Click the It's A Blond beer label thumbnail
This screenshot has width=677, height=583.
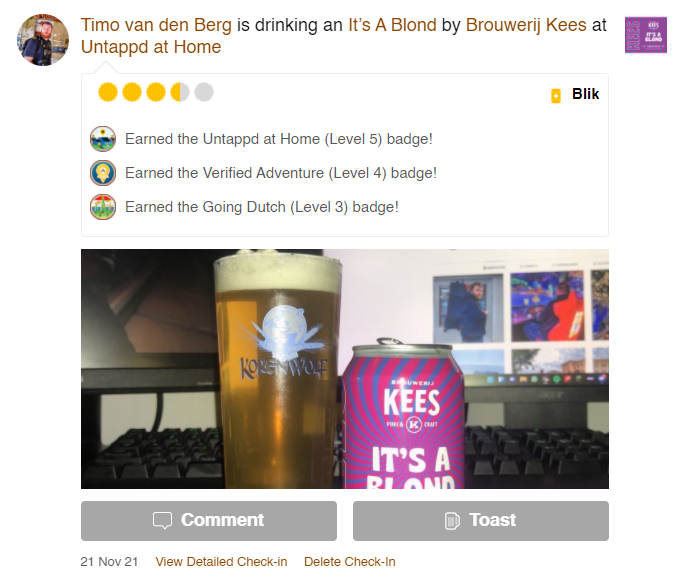coord(646,35)
